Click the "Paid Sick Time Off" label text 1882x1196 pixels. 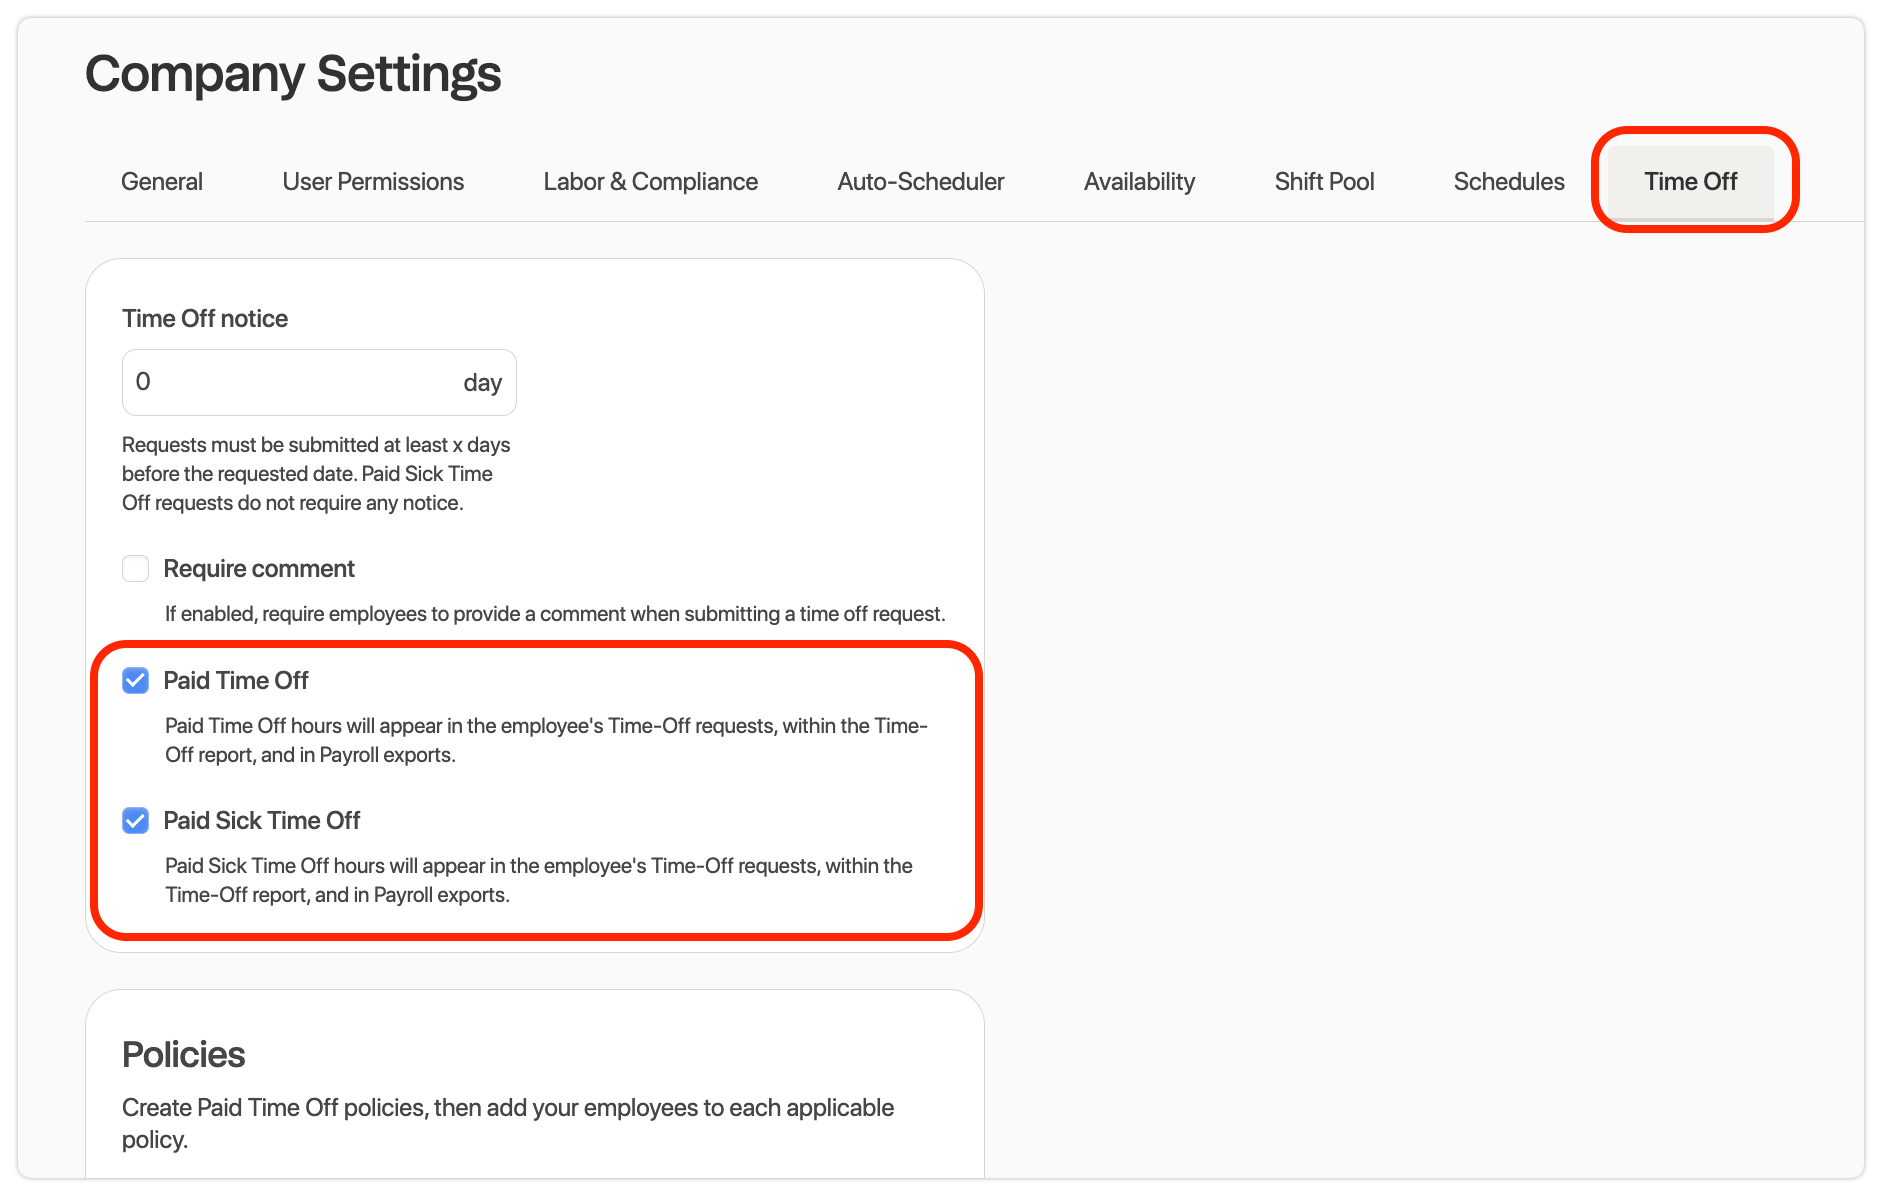click(x=262, y=821)
